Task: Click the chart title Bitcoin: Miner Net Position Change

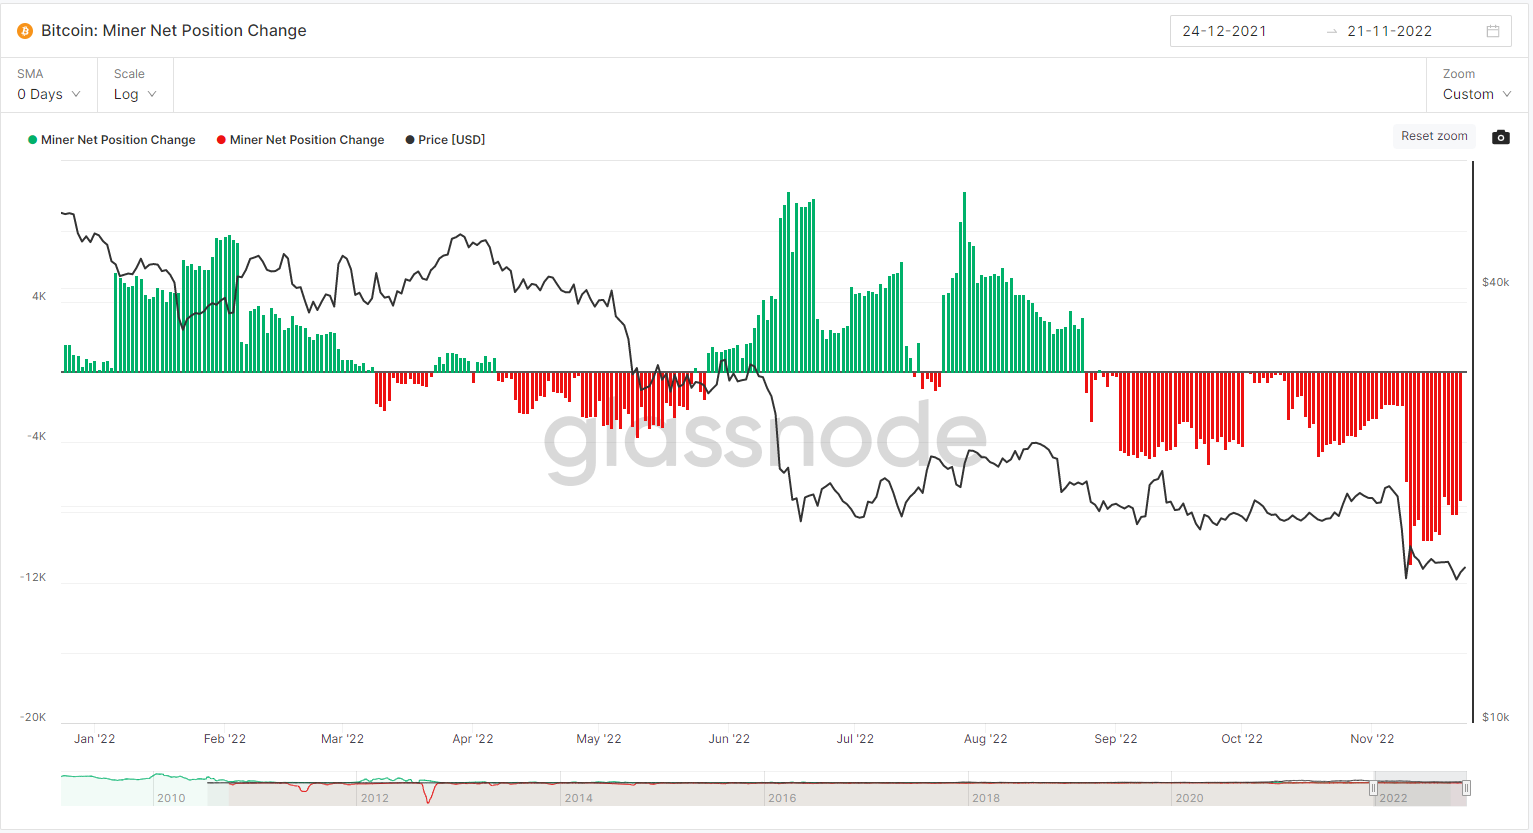Action: [x=174, y=31]
